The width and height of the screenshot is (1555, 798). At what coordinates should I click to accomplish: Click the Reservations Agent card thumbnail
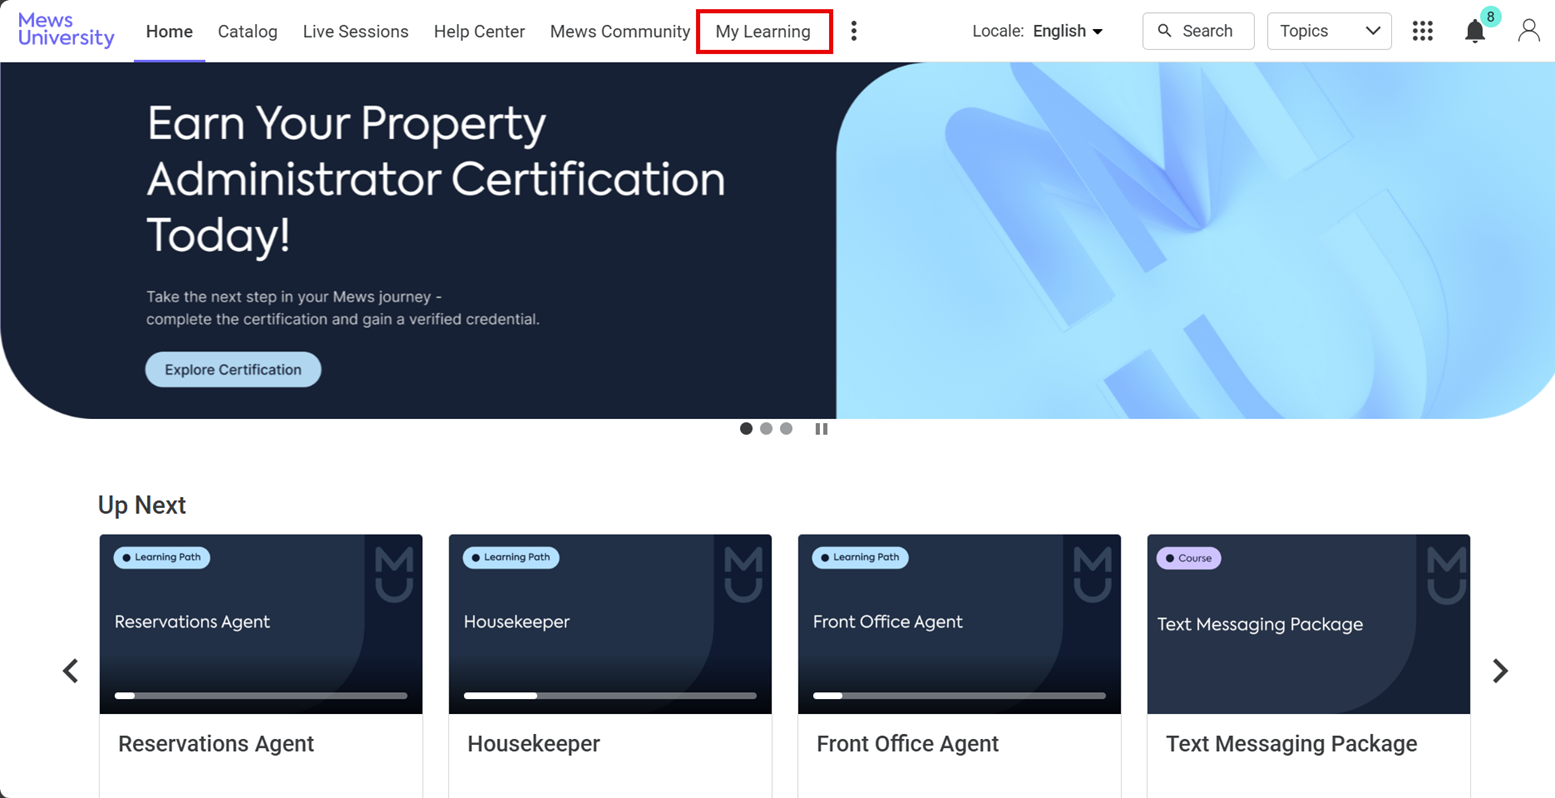point(261,624)
